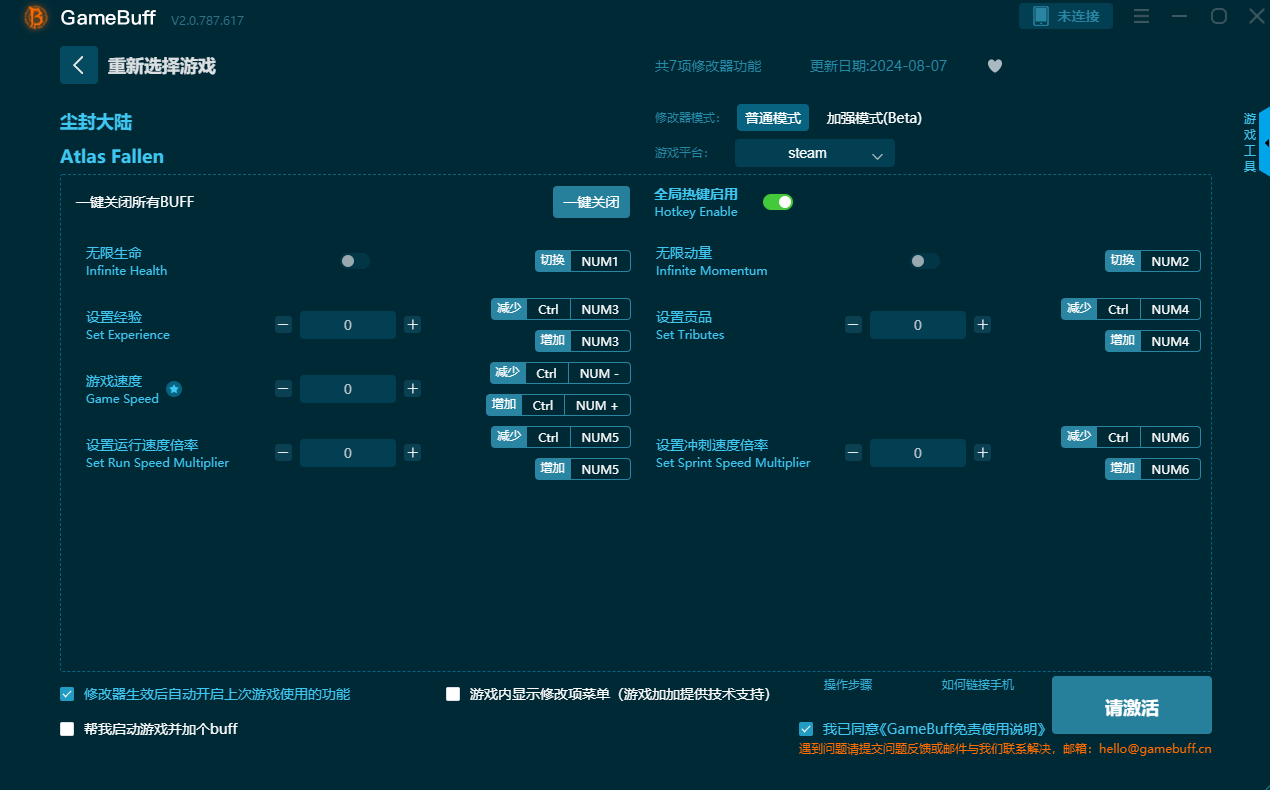Screen dimensions: 1270x790
Task: Click 减少 Ctrl NUM - Game Speed hotkey
Action: (561, 373)
